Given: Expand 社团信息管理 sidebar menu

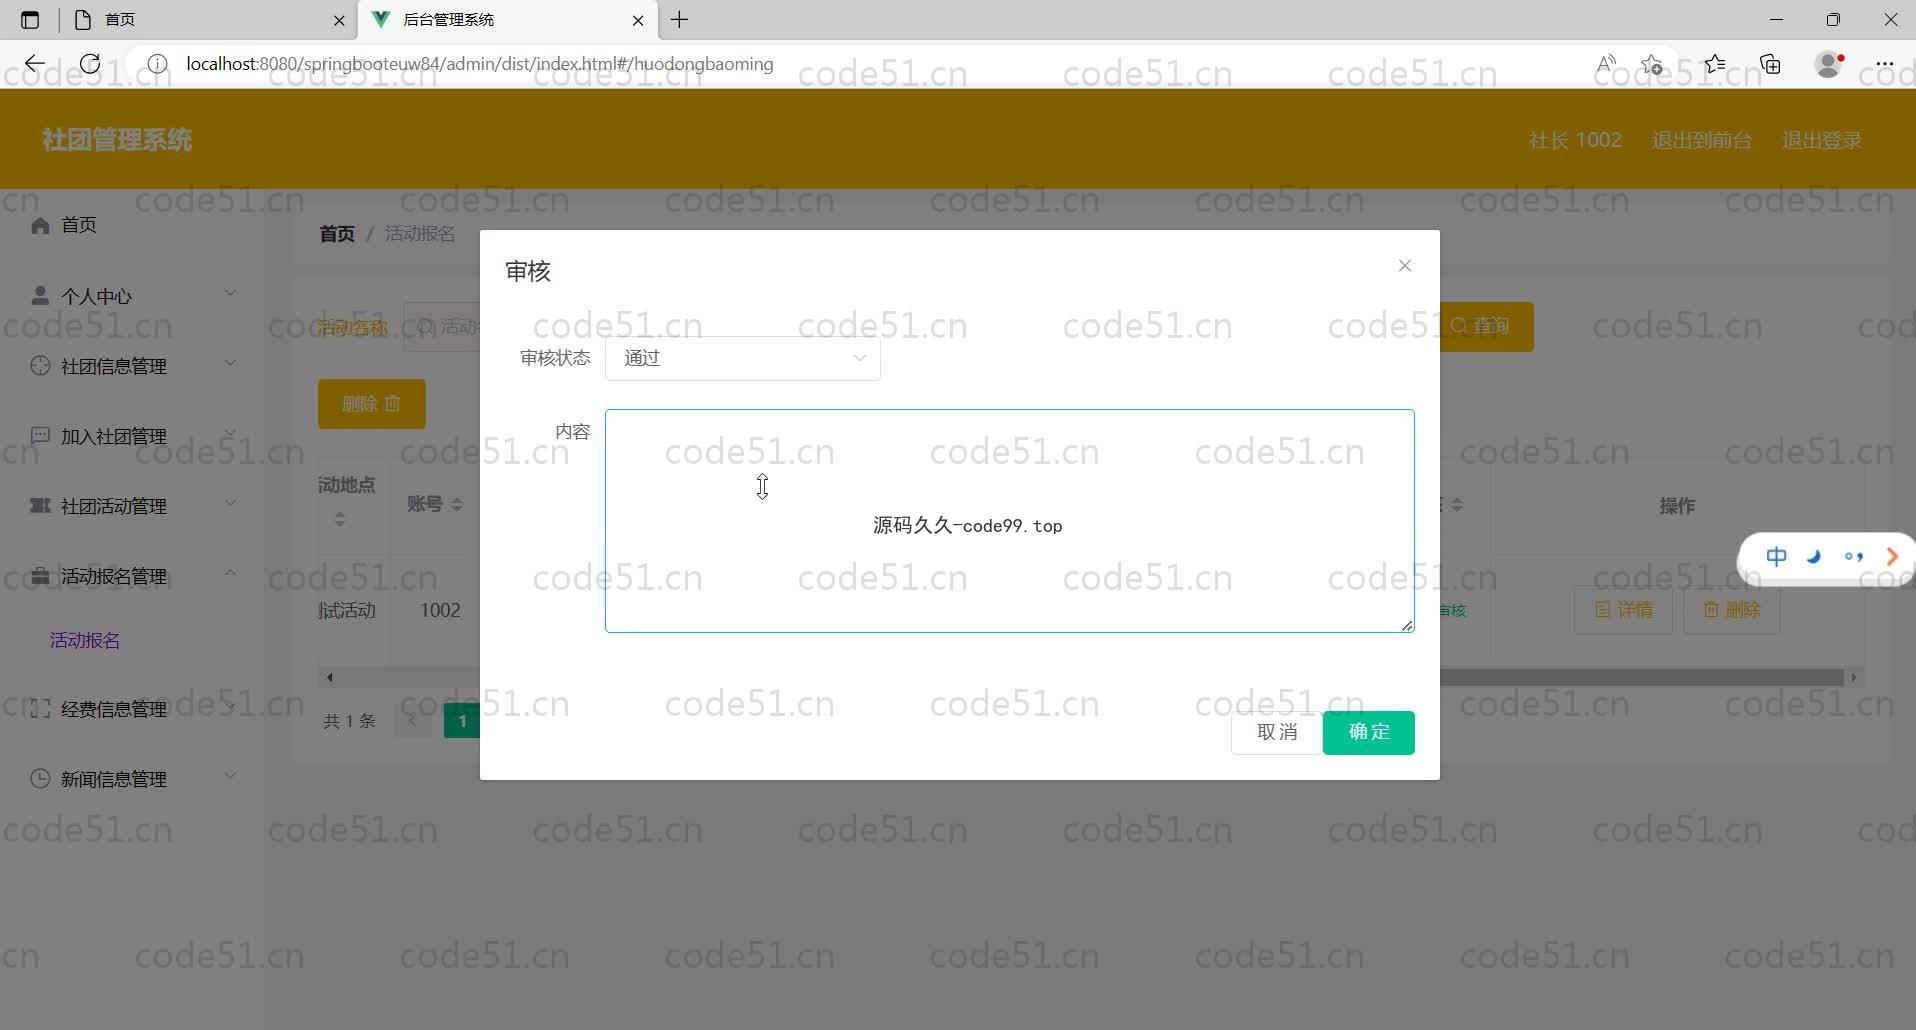Looking at the screenshot, I should (132, 366).
